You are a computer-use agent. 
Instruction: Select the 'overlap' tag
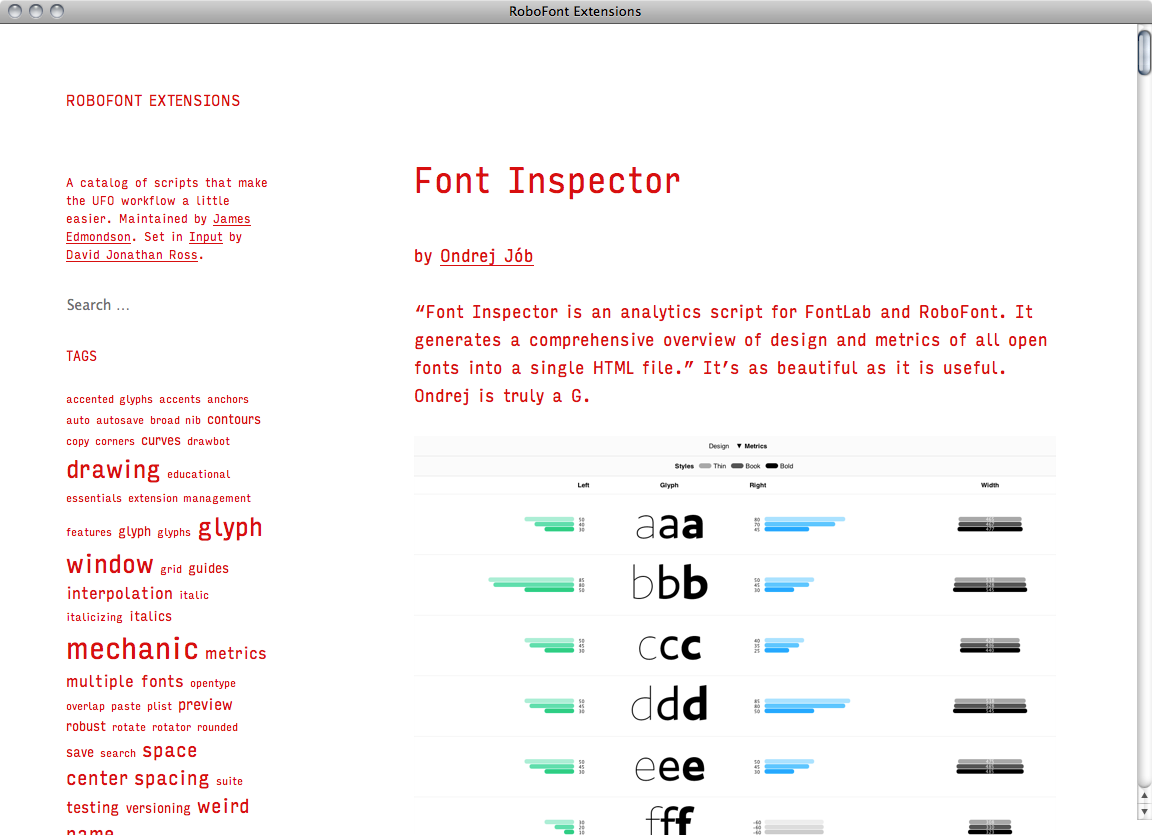(85, 706)
